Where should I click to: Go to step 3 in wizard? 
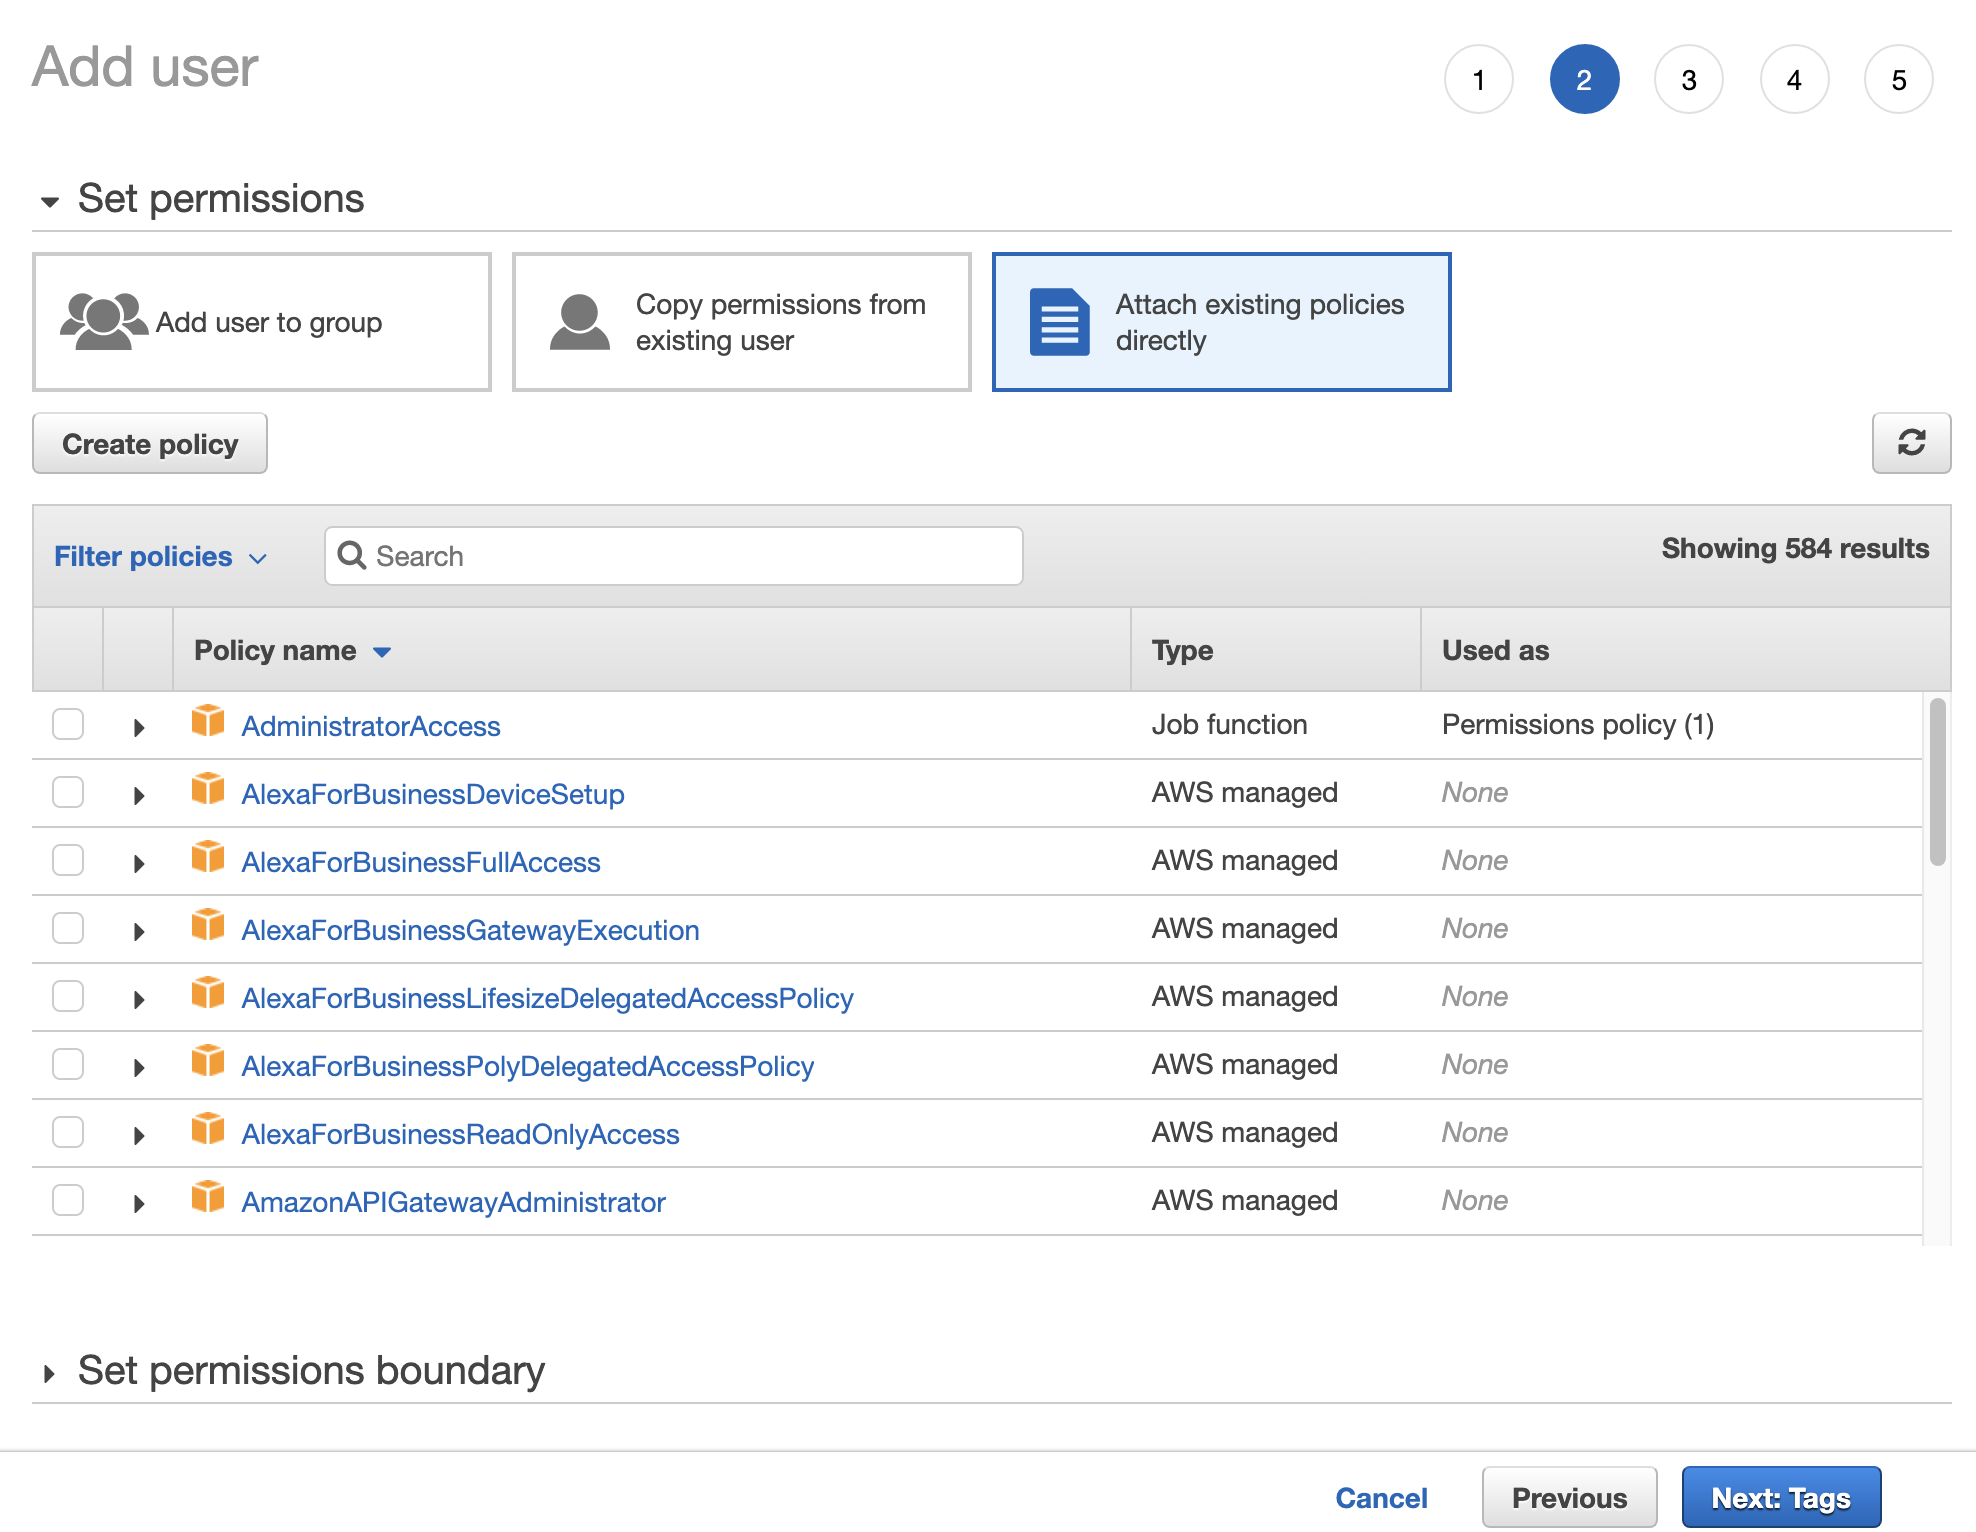pos(1688,80)
